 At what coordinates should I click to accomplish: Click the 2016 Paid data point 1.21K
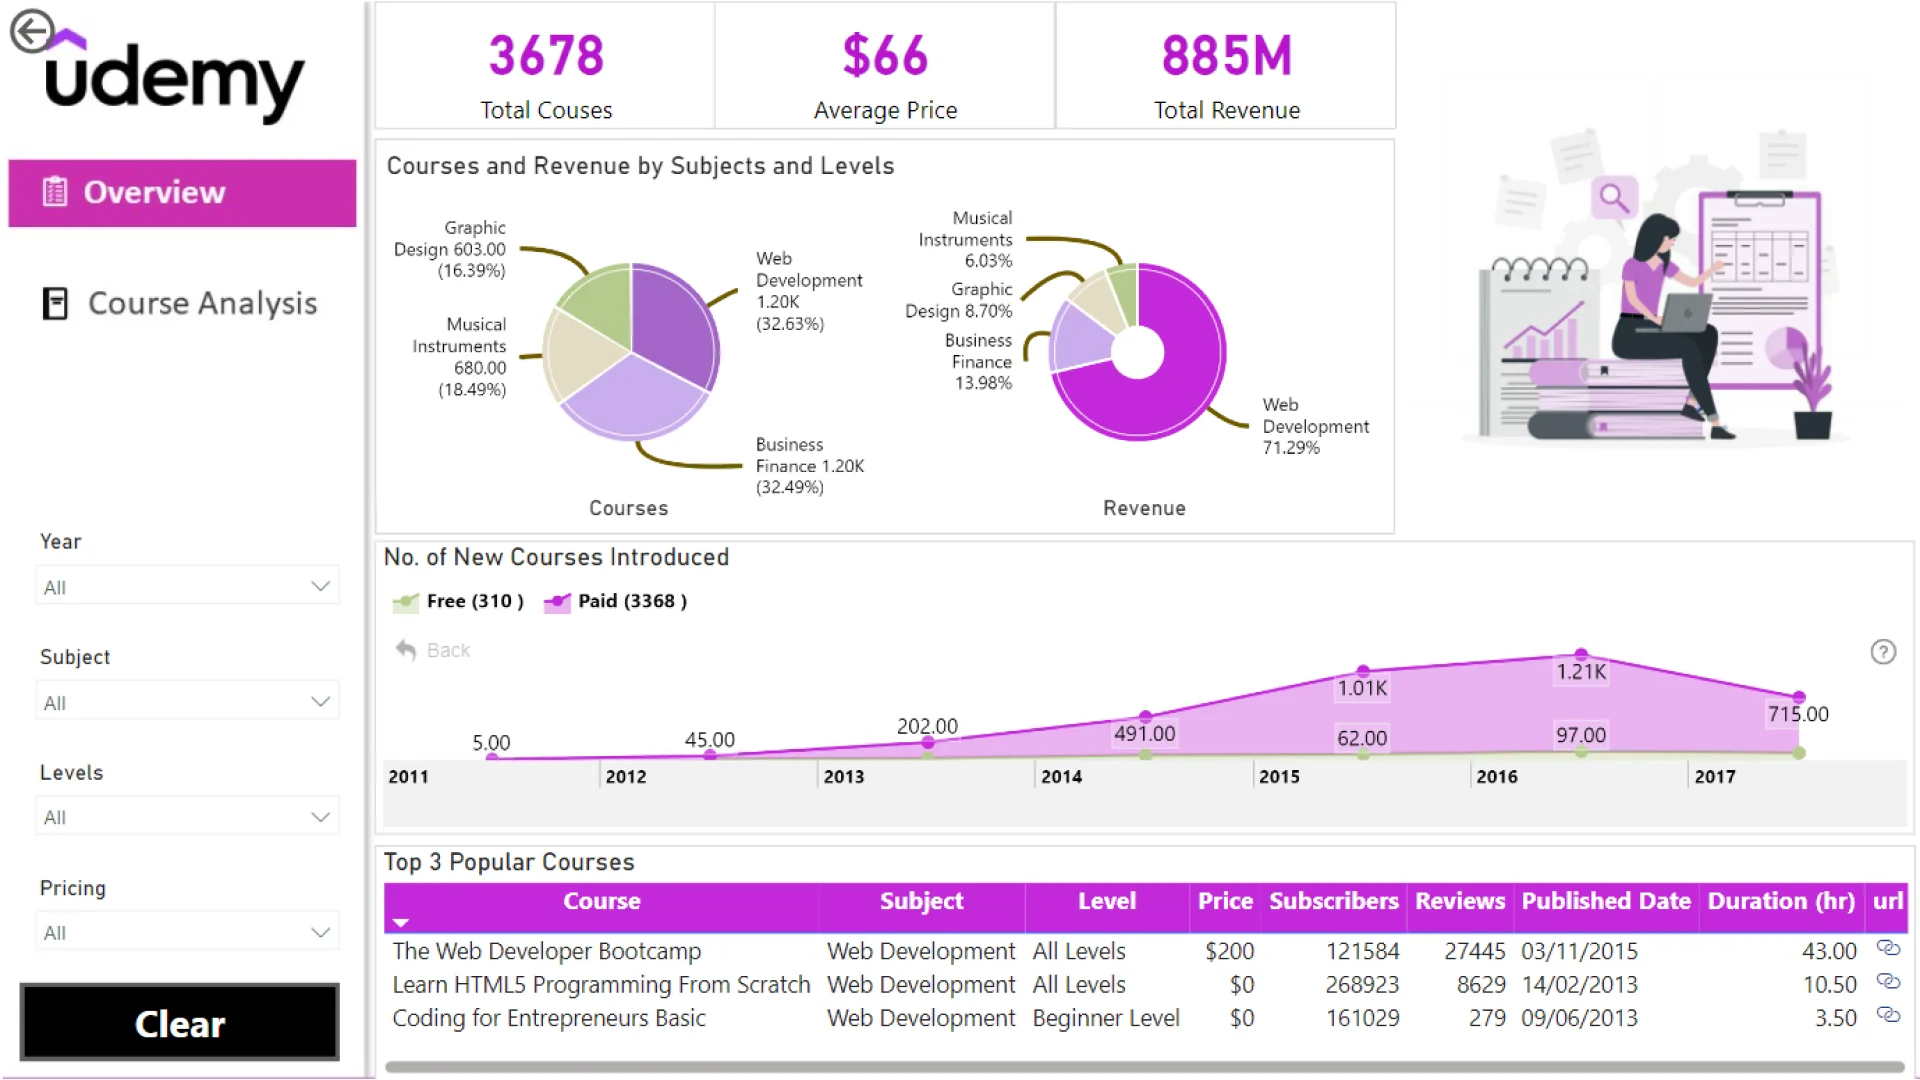pyautogui.click(x=1581, y=654)
